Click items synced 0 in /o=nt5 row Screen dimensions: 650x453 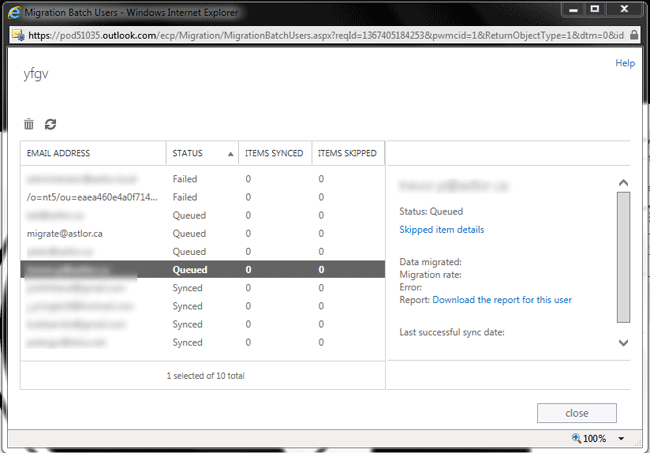(248, 197)
